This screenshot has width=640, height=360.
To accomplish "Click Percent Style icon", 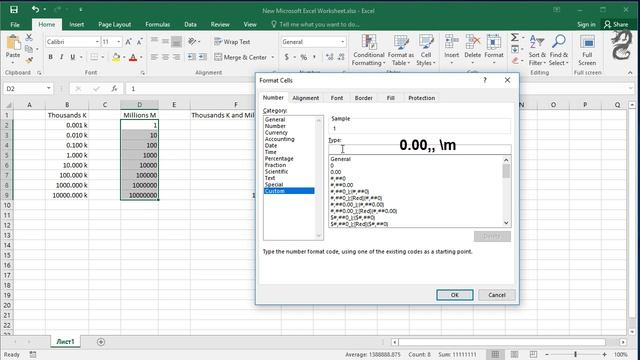I will (304, 57).
